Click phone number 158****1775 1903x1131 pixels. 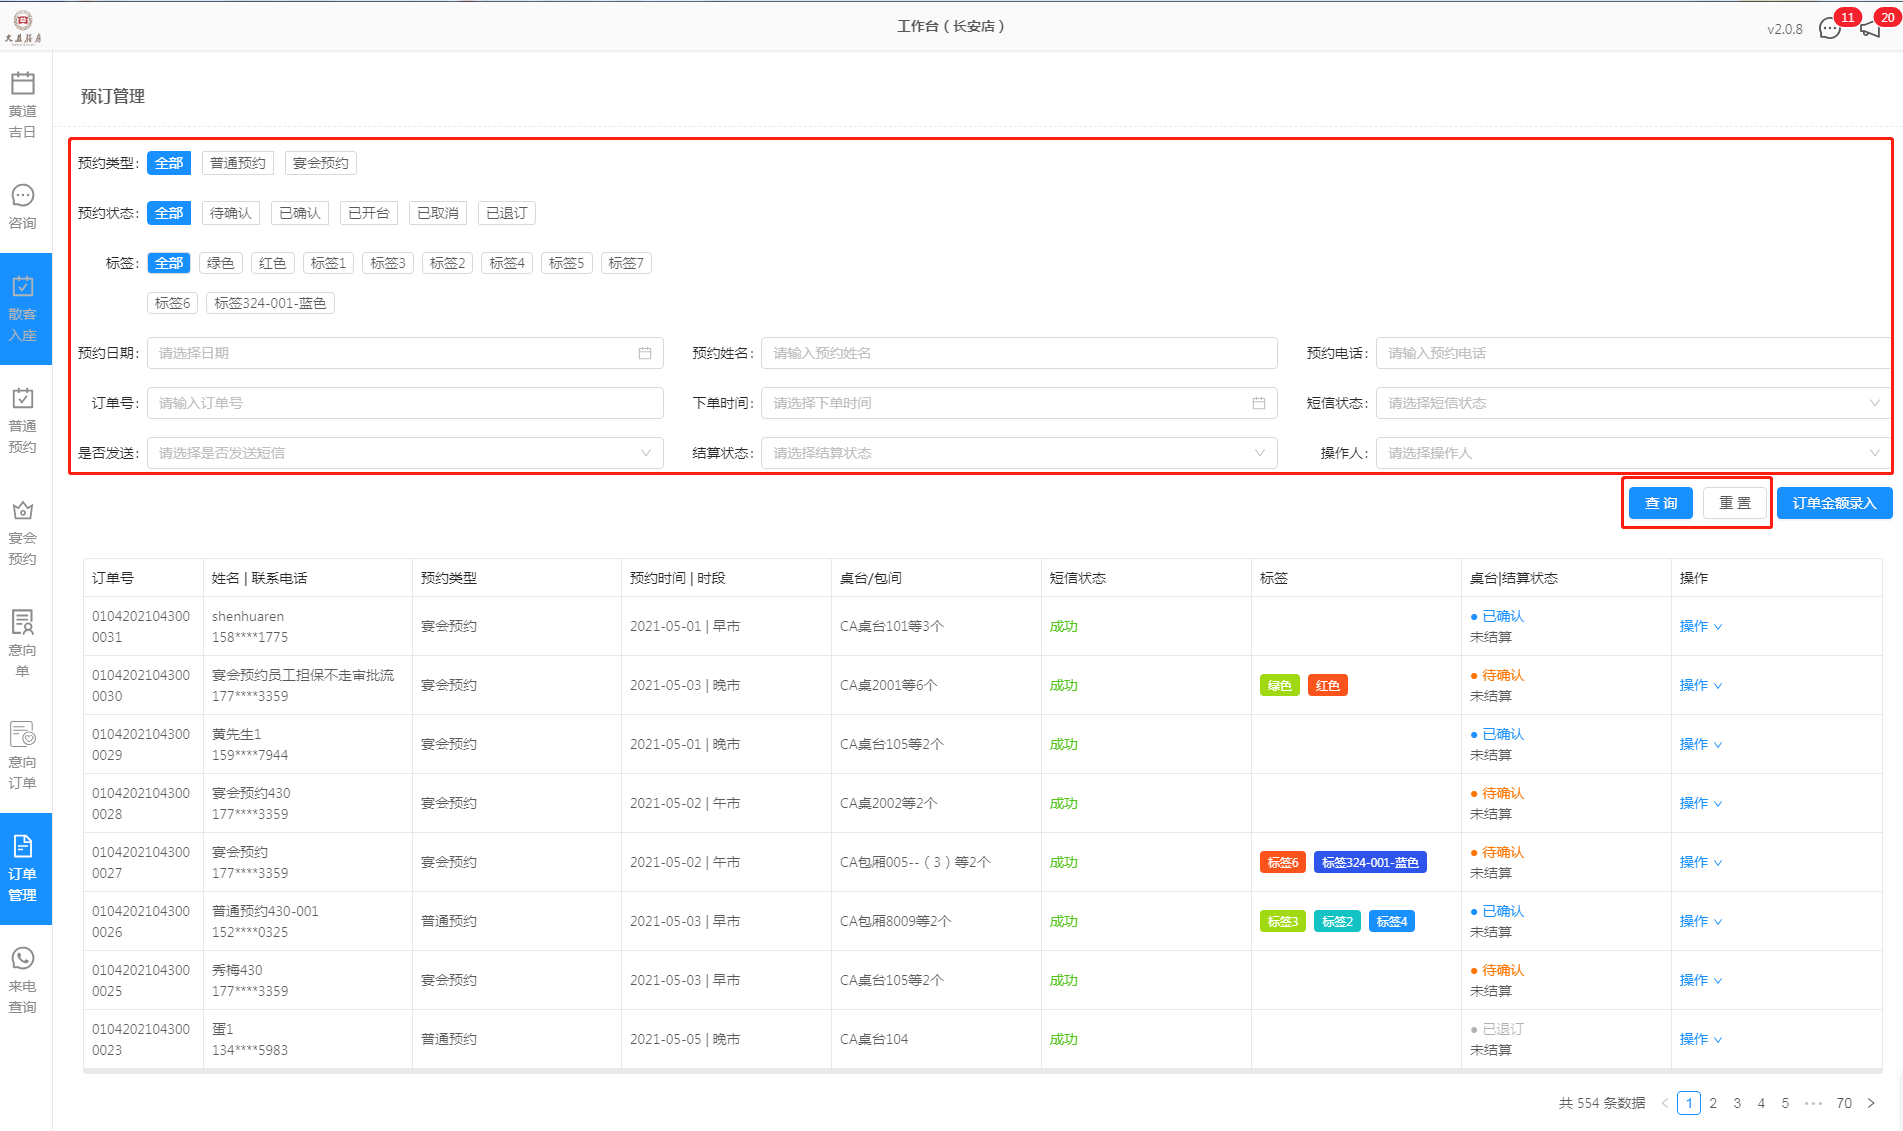pos(250,637)
